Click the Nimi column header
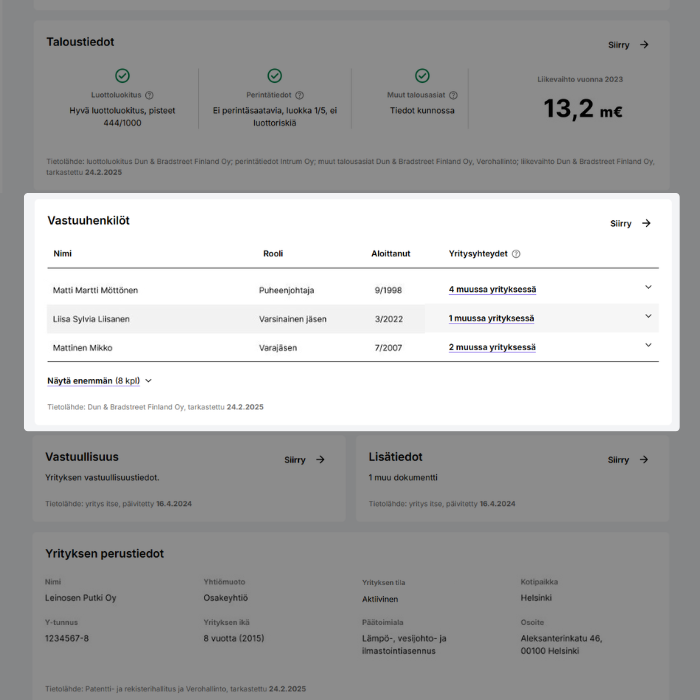 [63, 254]
